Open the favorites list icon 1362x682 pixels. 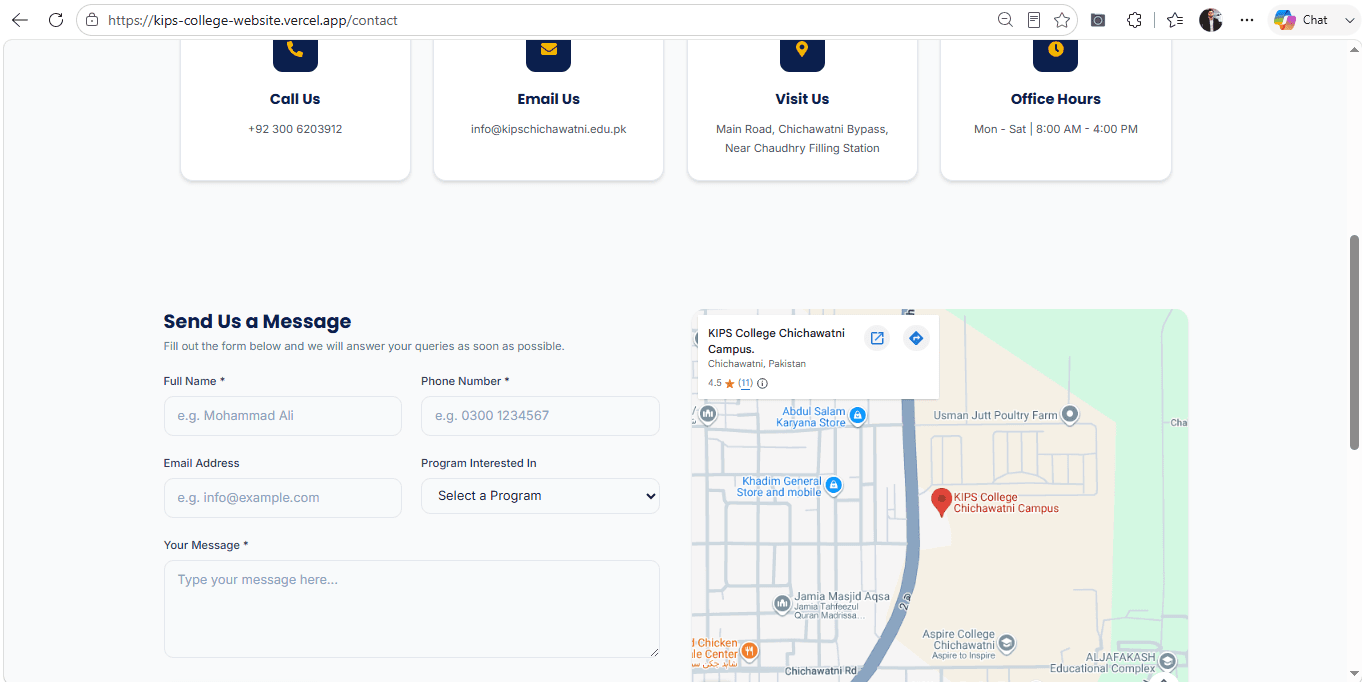tap(1175, 20)
